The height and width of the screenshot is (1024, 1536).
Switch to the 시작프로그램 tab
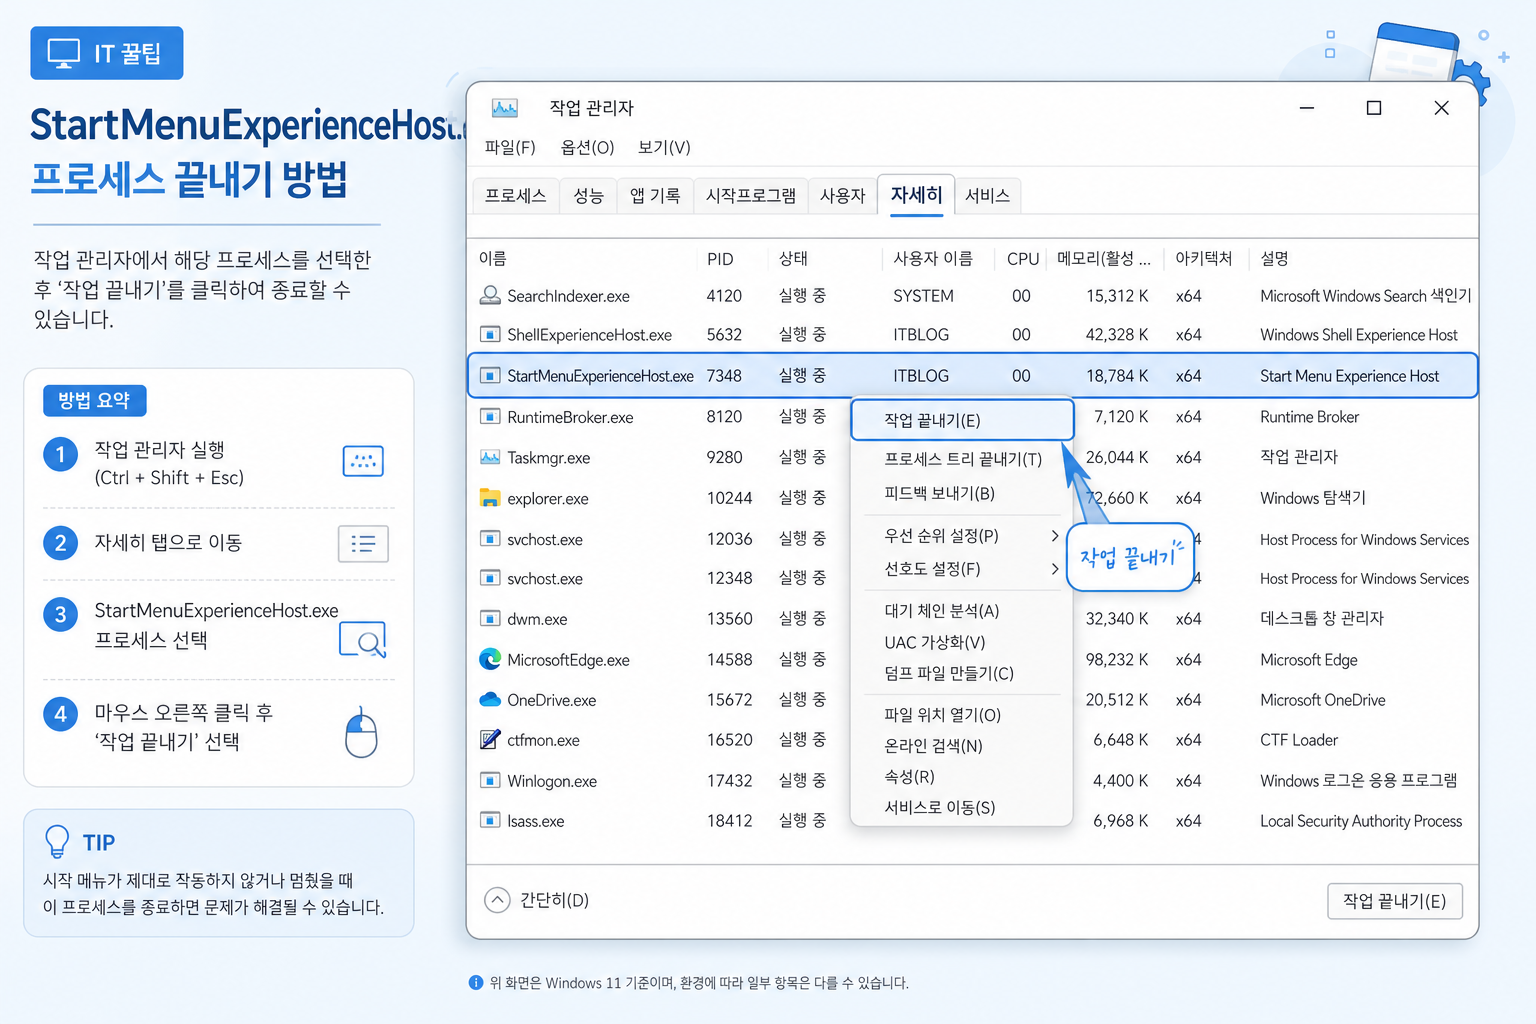tap(751, 196)
